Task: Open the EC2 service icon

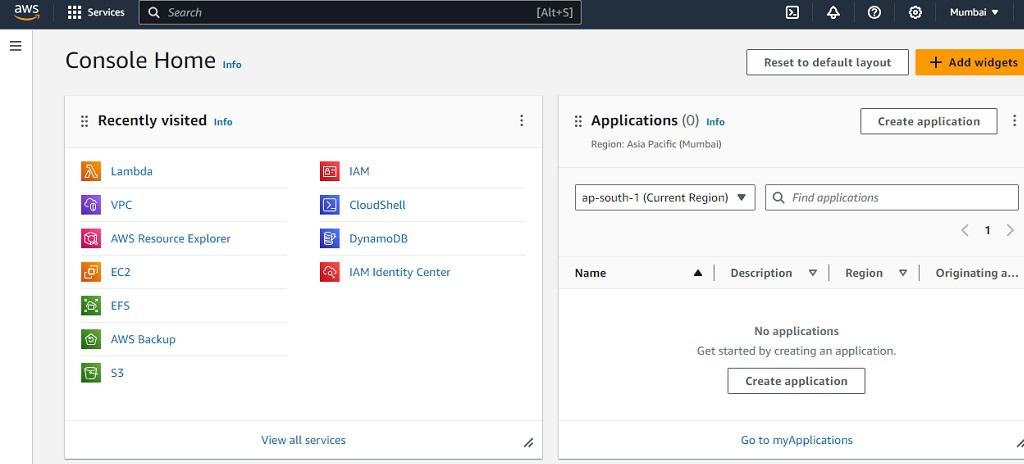Action: pos(91,272)
